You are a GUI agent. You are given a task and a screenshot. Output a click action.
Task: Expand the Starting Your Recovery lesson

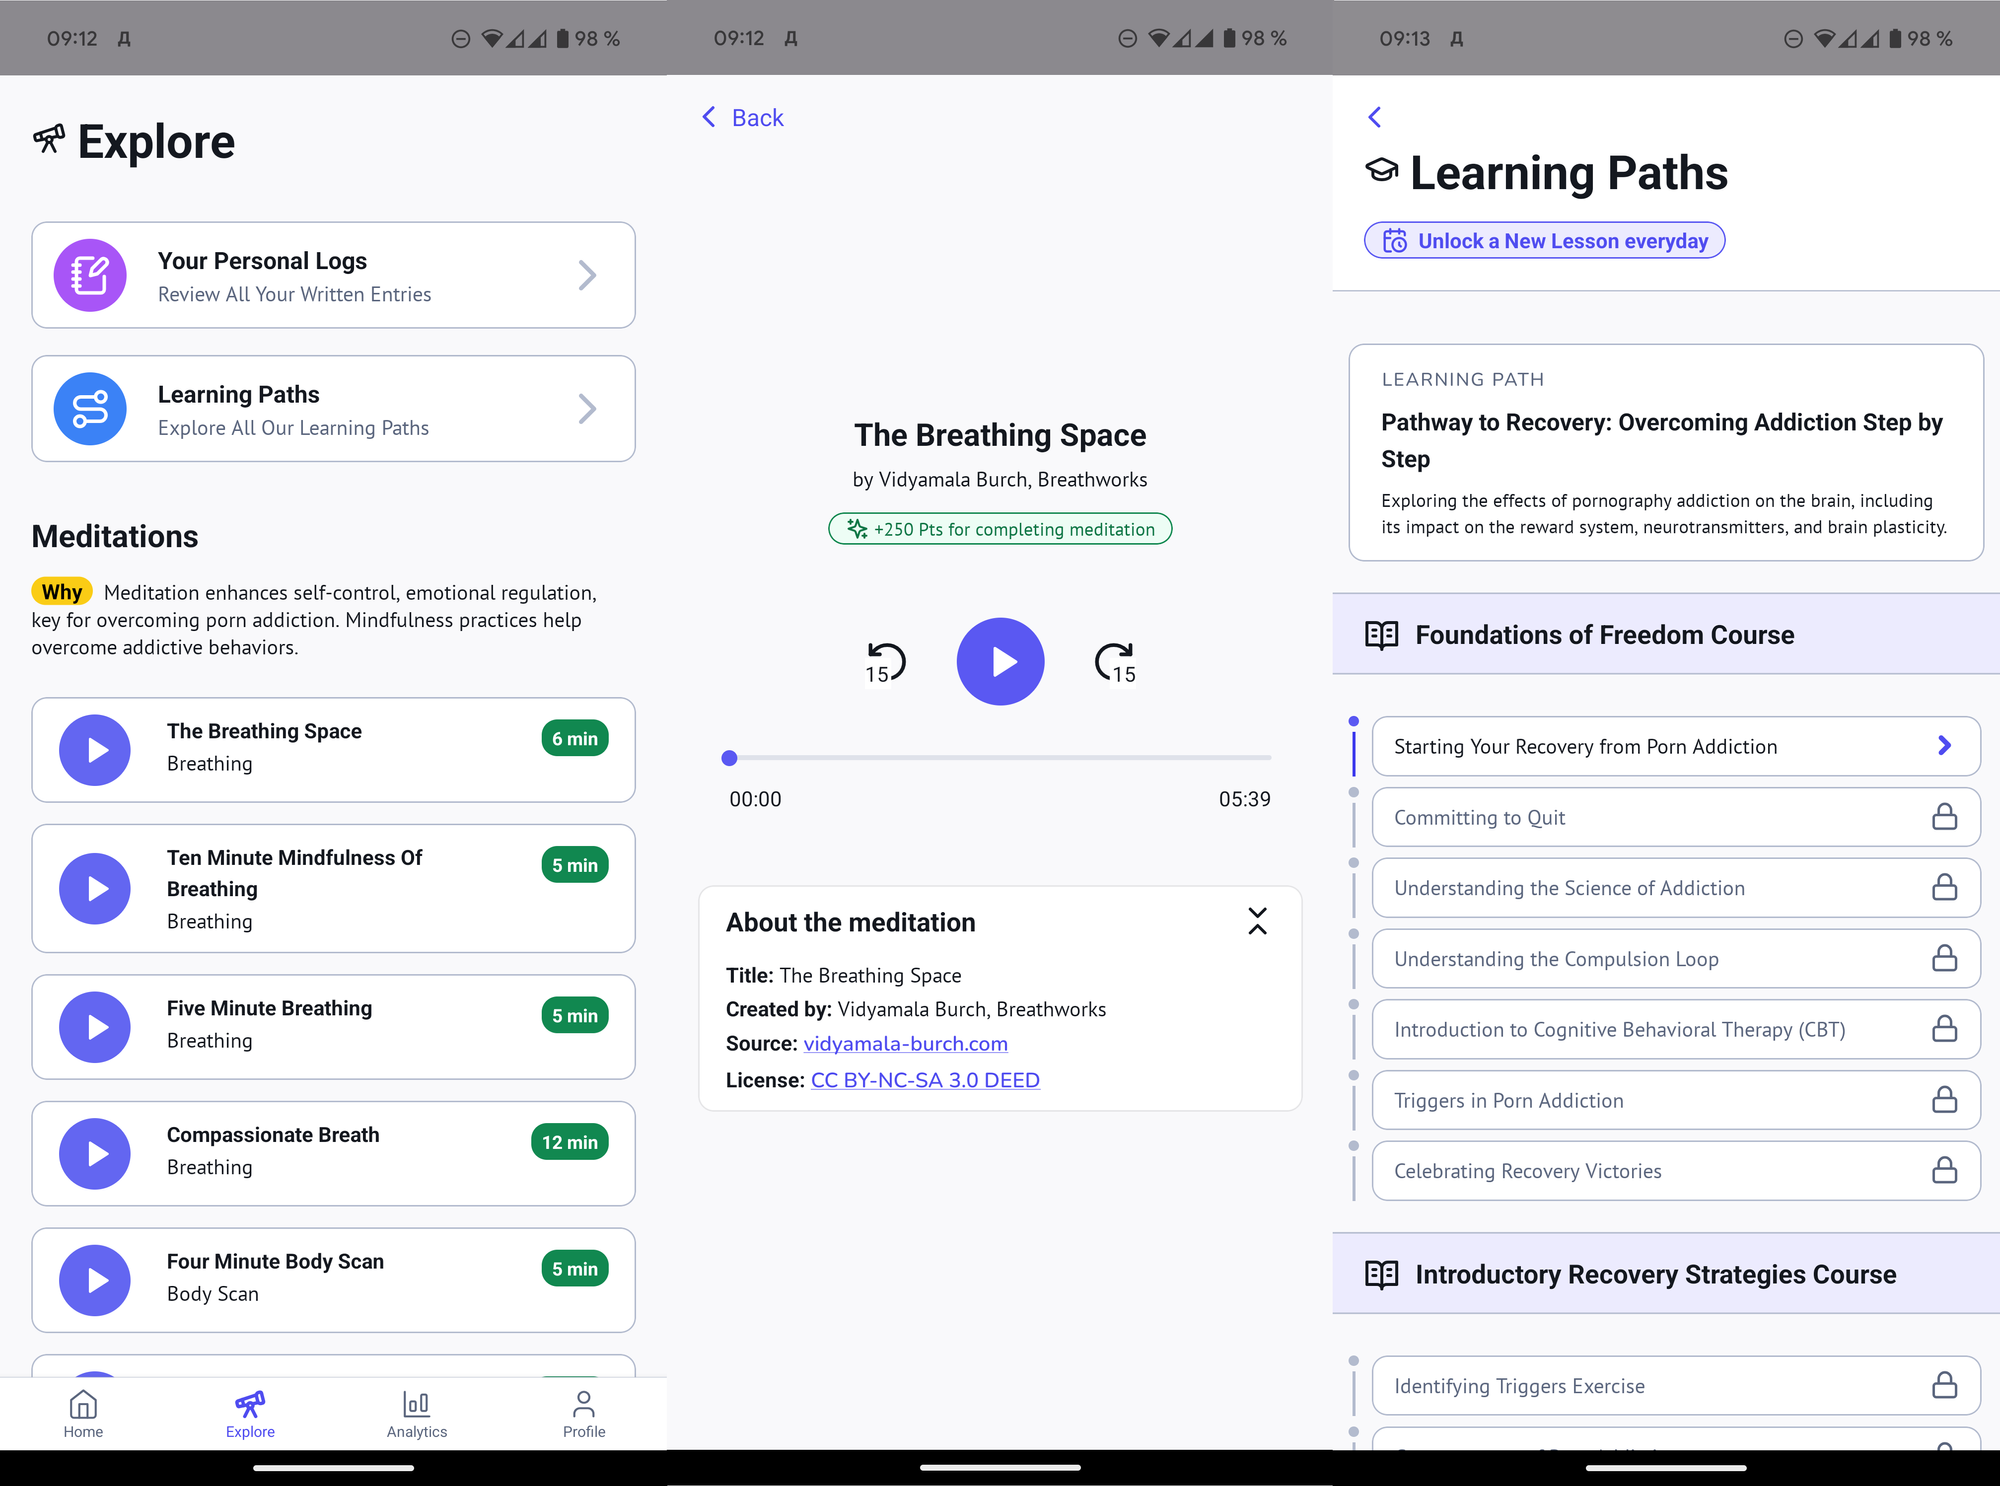pos(1669,746)
